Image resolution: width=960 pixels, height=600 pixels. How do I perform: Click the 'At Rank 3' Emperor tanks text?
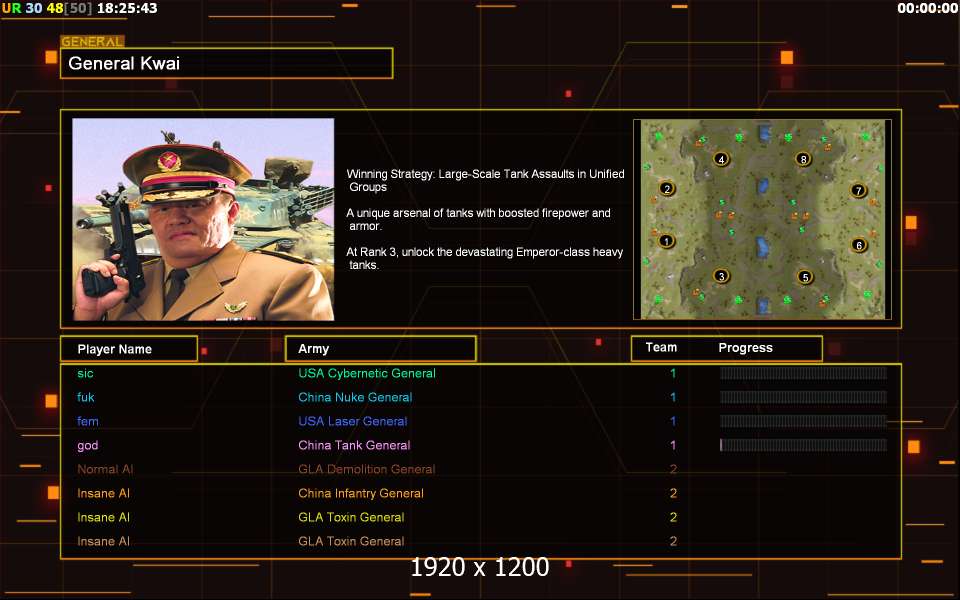[x=484, y=258]
